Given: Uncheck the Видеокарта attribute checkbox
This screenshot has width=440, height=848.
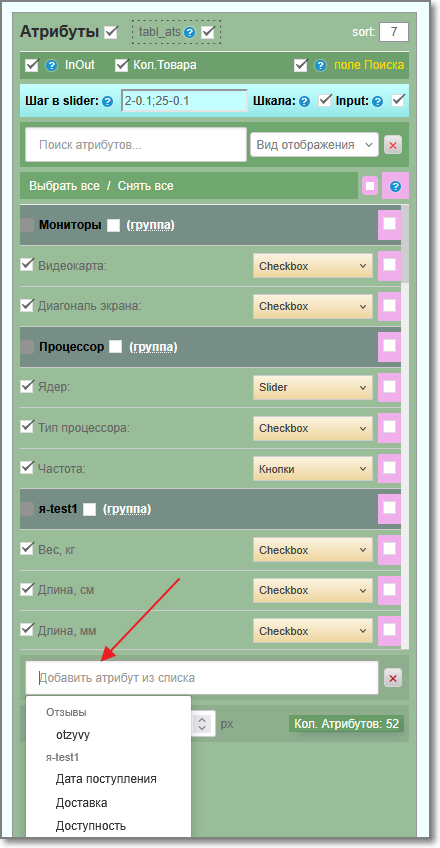Looking at the screenshot, I should pyautogui.click(x=27, y=265).
